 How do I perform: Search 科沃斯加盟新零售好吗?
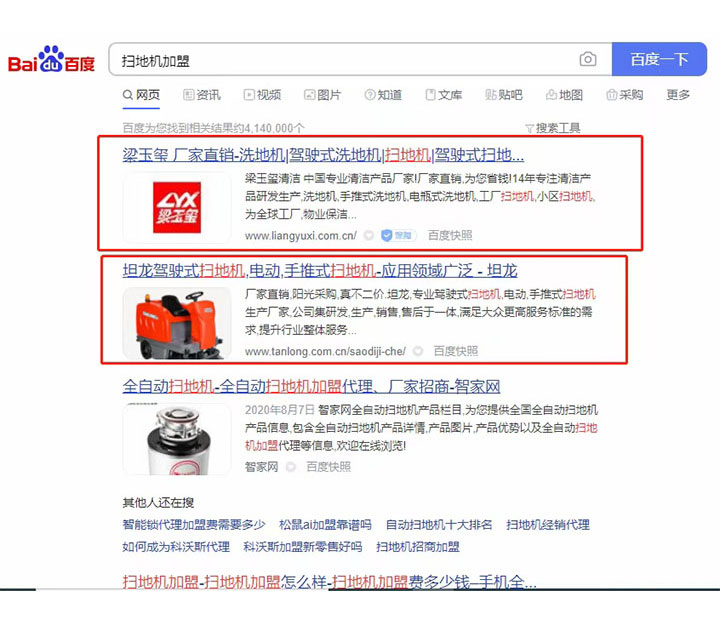(x=303, y=547)
